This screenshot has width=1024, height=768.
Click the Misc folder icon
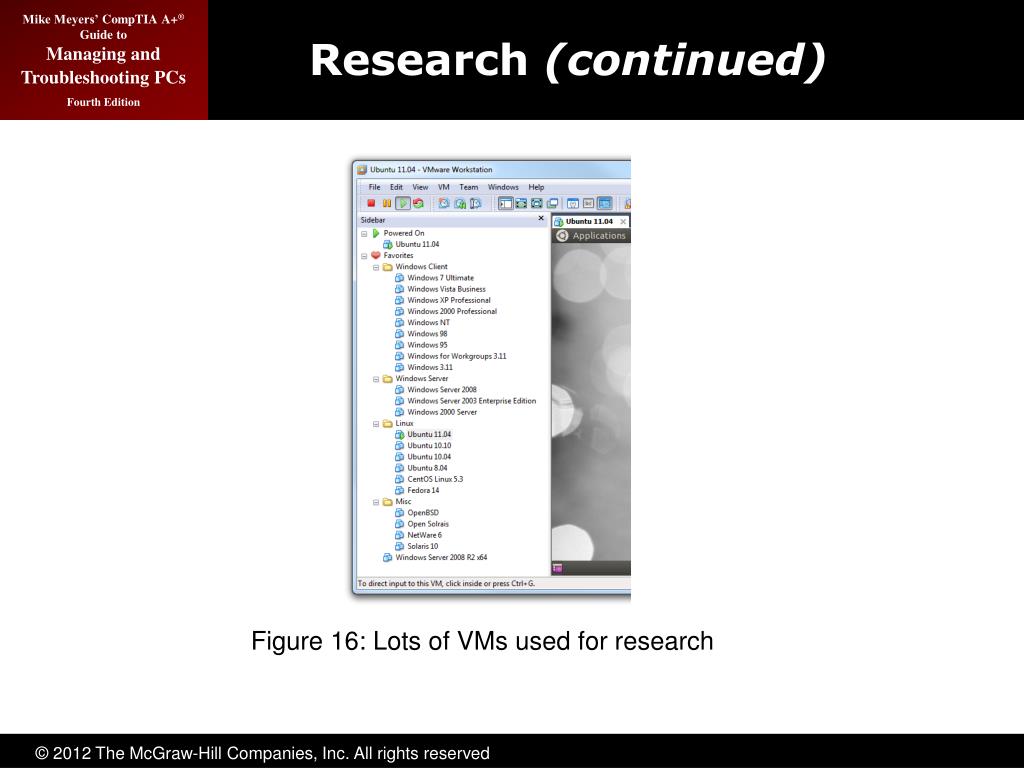coord(388,502)
